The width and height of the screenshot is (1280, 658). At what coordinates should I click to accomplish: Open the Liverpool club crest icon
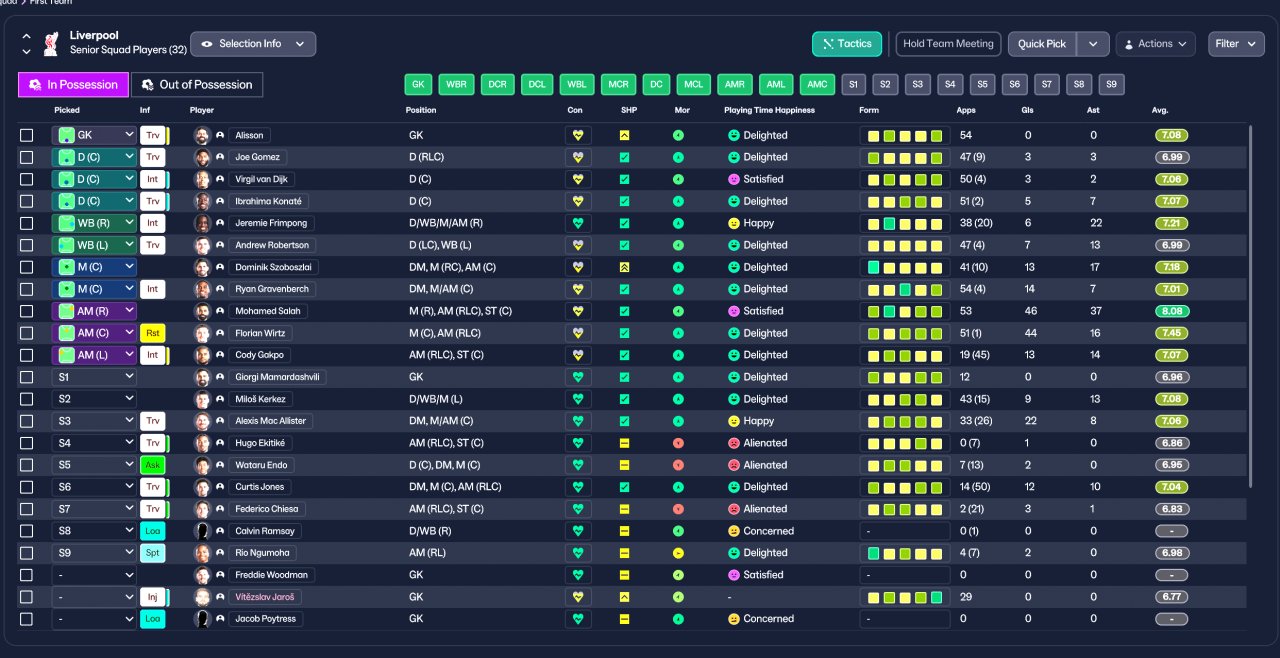point(51,43)
